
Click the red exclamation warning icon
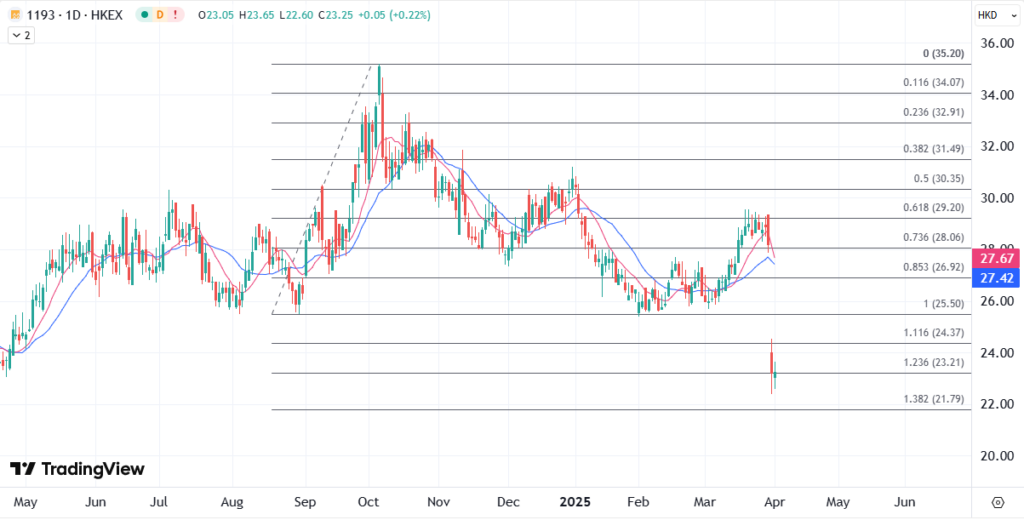tap(177, 15)
